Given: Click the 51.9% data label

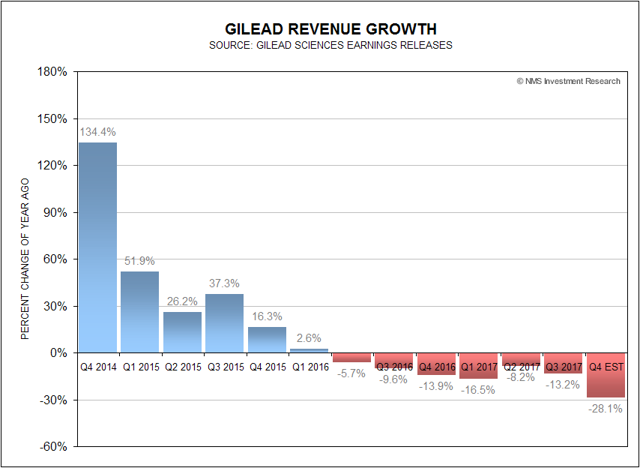Looking at the screenshot, I should 140,261.
